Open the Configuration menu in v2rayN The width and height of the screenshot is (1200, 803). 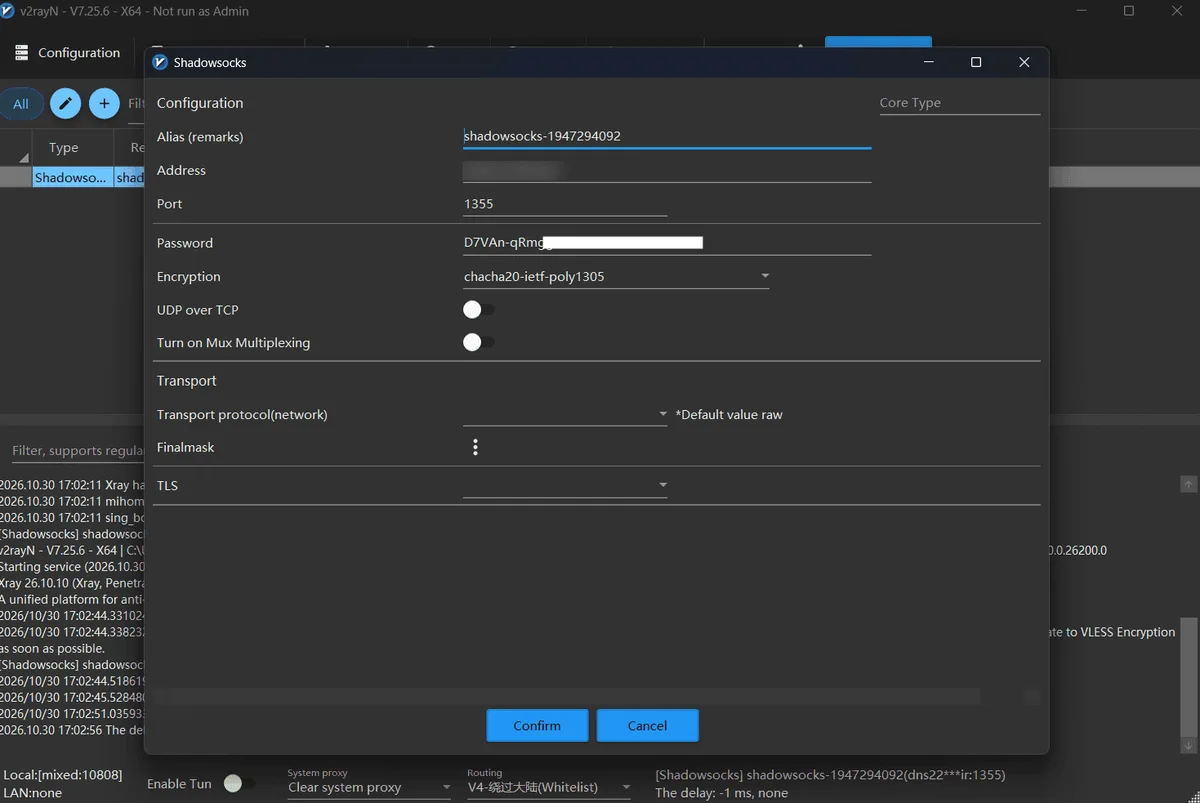pyautogui.click(x=67, y=53)
